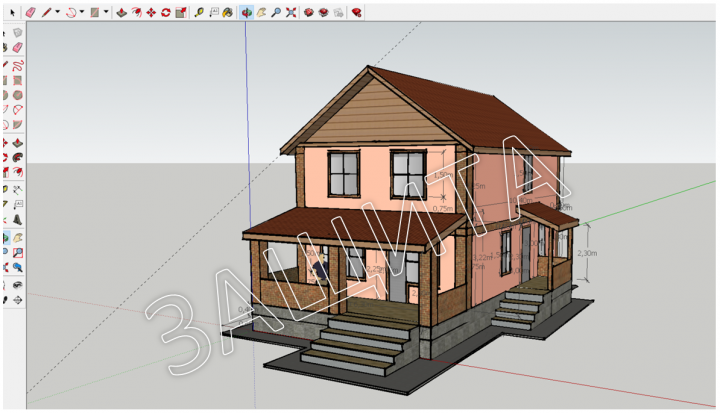Expand the Arc tool dropdown arrow

(82, 12)
